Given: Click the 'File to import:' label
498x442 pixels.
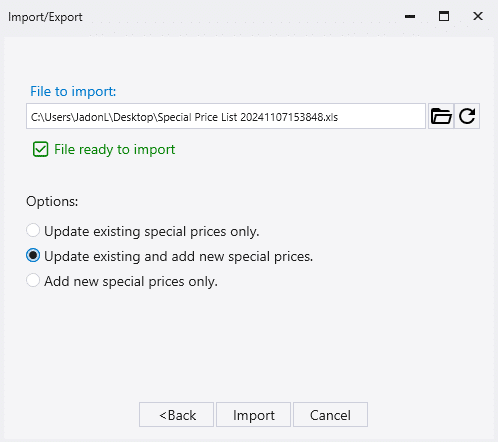Looking at the screenshot, I should coord(73,91).
